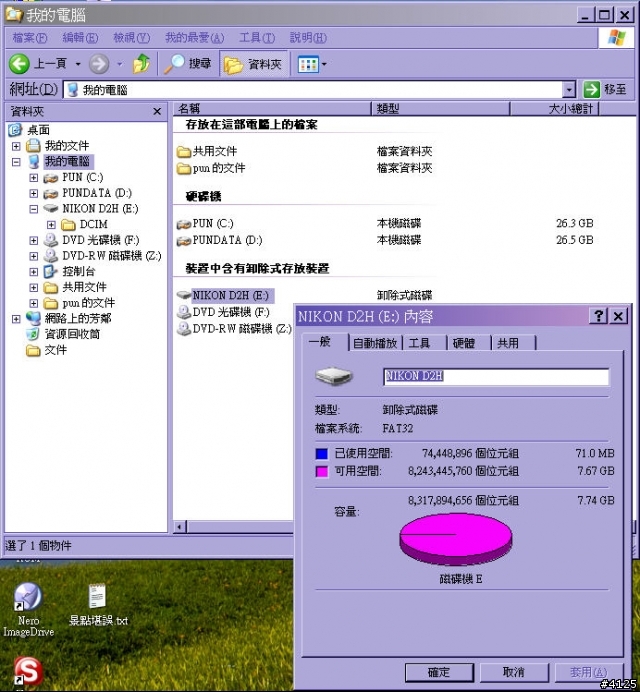
Task: Click the Go (移至) button
Action: [605, 90]
